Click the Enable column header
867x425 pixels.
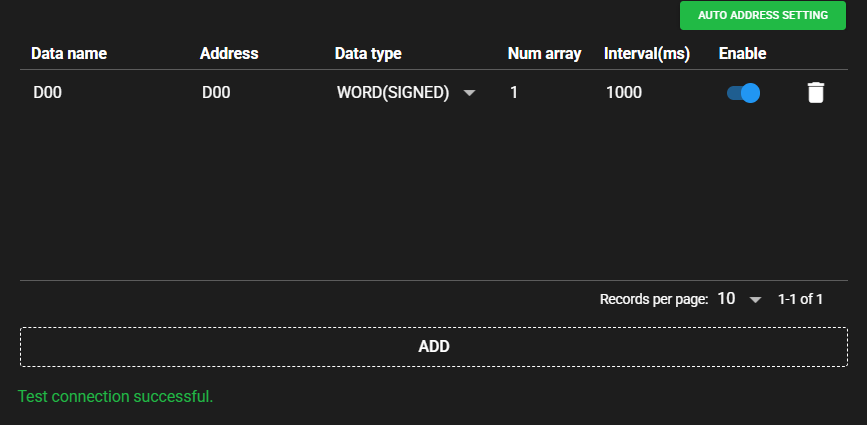click(742, 53)
